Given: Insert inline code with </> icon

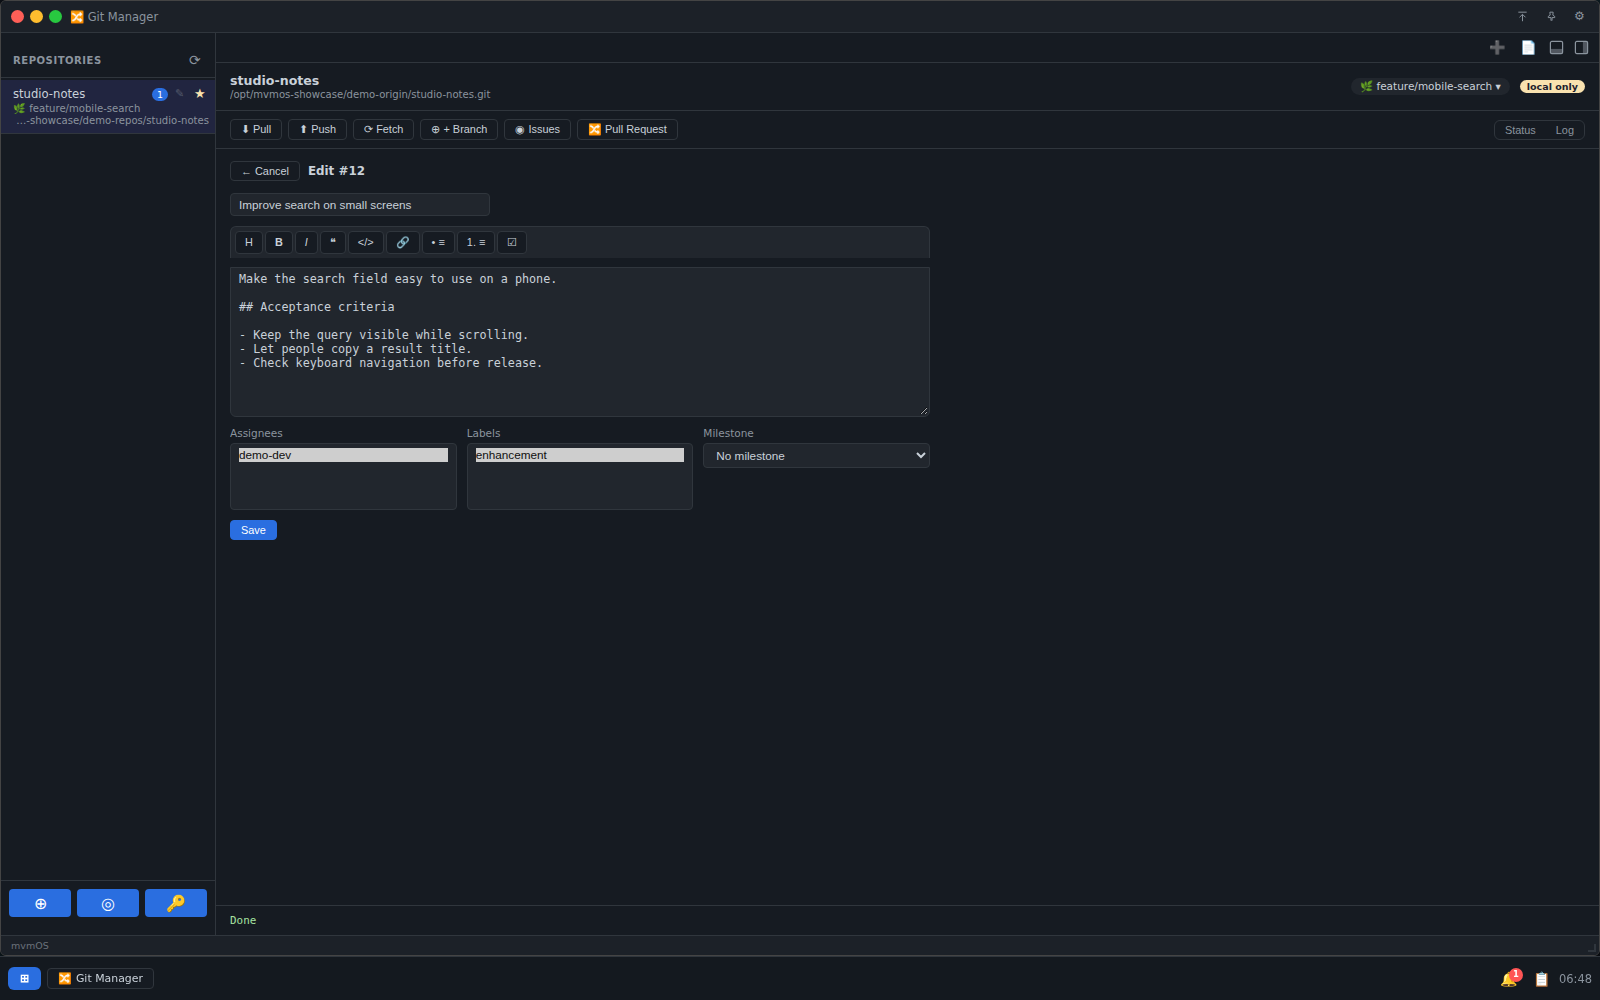Looking at the screenshot, I should click(366, 242).
